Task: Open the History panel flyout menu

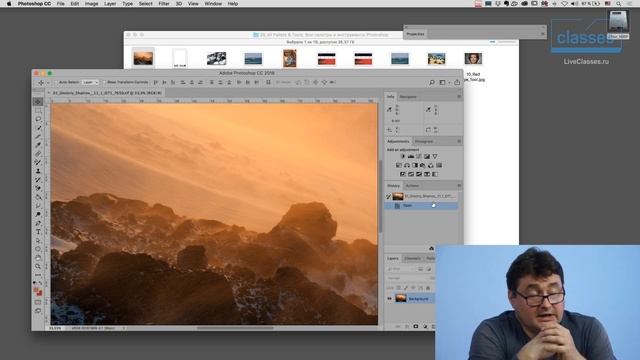Action: [x=459, y=186]
